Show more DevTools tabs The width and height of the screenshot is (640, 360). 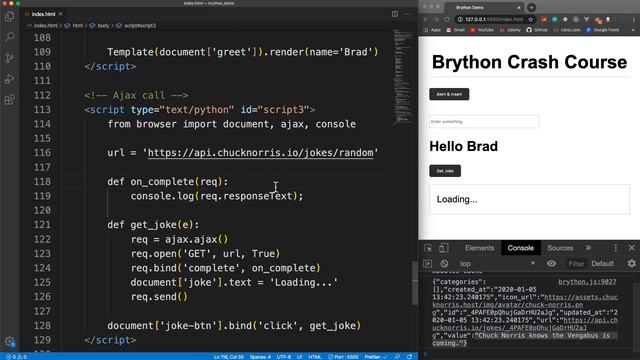point(588,248)
